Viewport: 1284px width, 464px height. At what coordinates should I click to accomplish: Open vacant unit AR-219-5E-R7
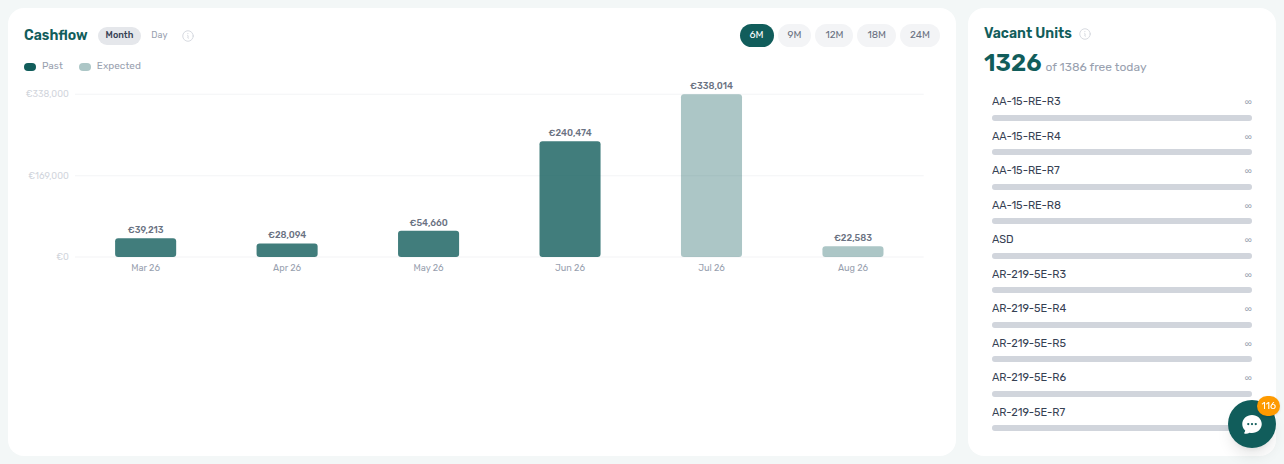(x=1029, y=412)
